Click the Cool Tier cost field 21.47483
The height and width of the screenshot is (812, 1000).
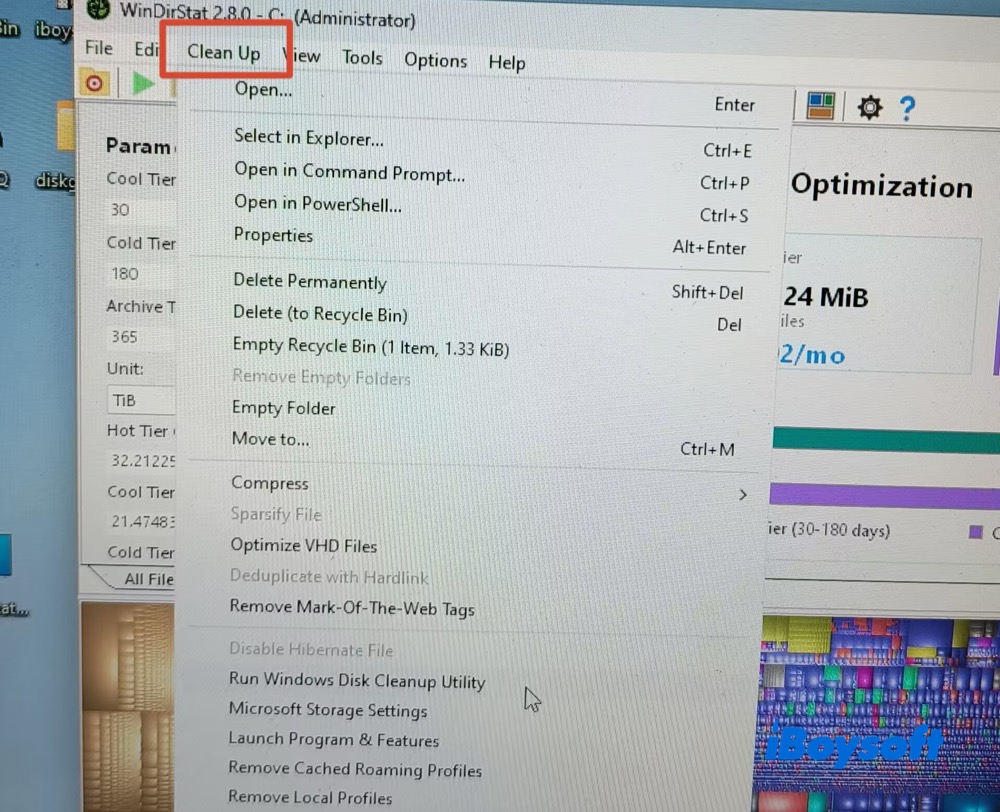click(142, 522)
